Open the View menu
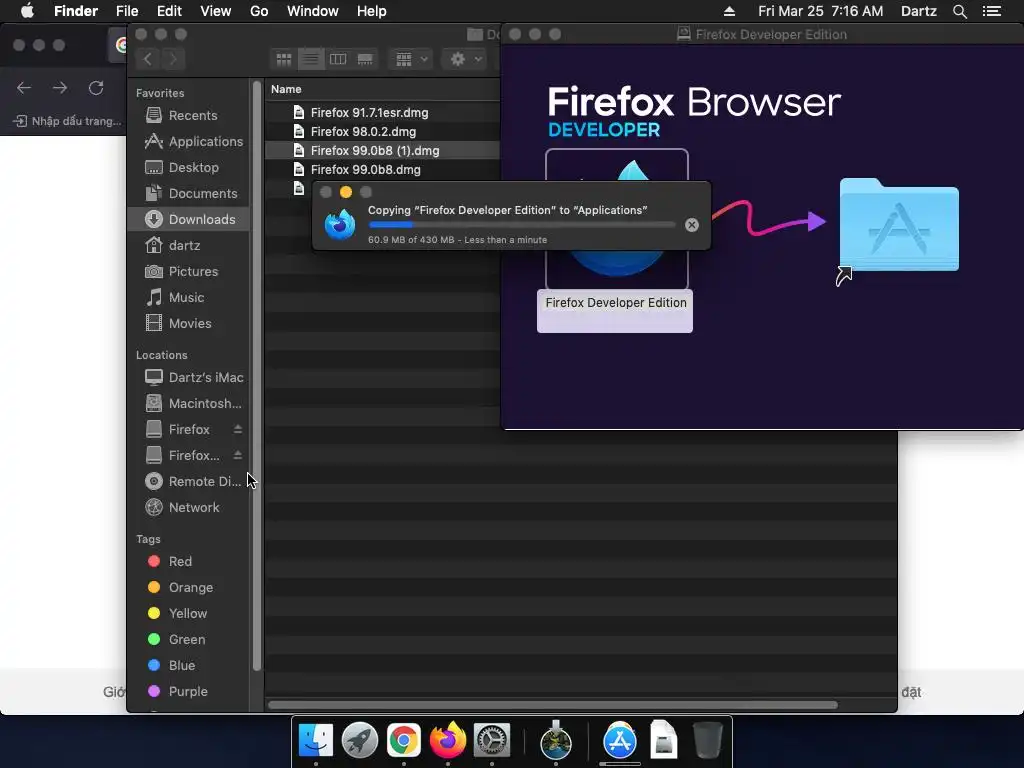The height and width of the screenshot is (768, 1024). [x=216, y=11]
